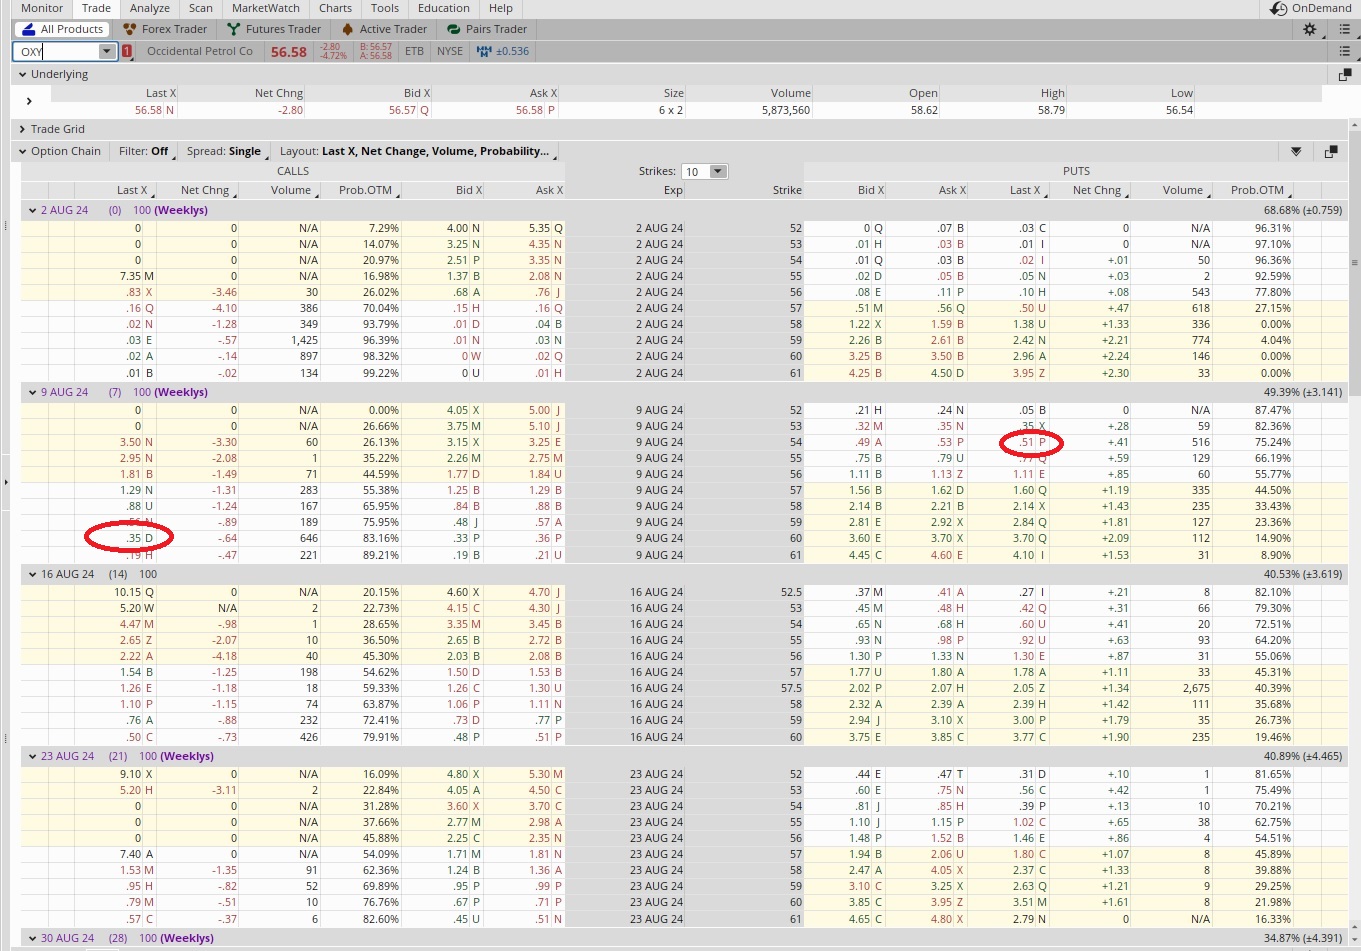Viewport: 1361px width, 951px height.
Task: Click underlying high value 58.79
Action: (1051, 110)
